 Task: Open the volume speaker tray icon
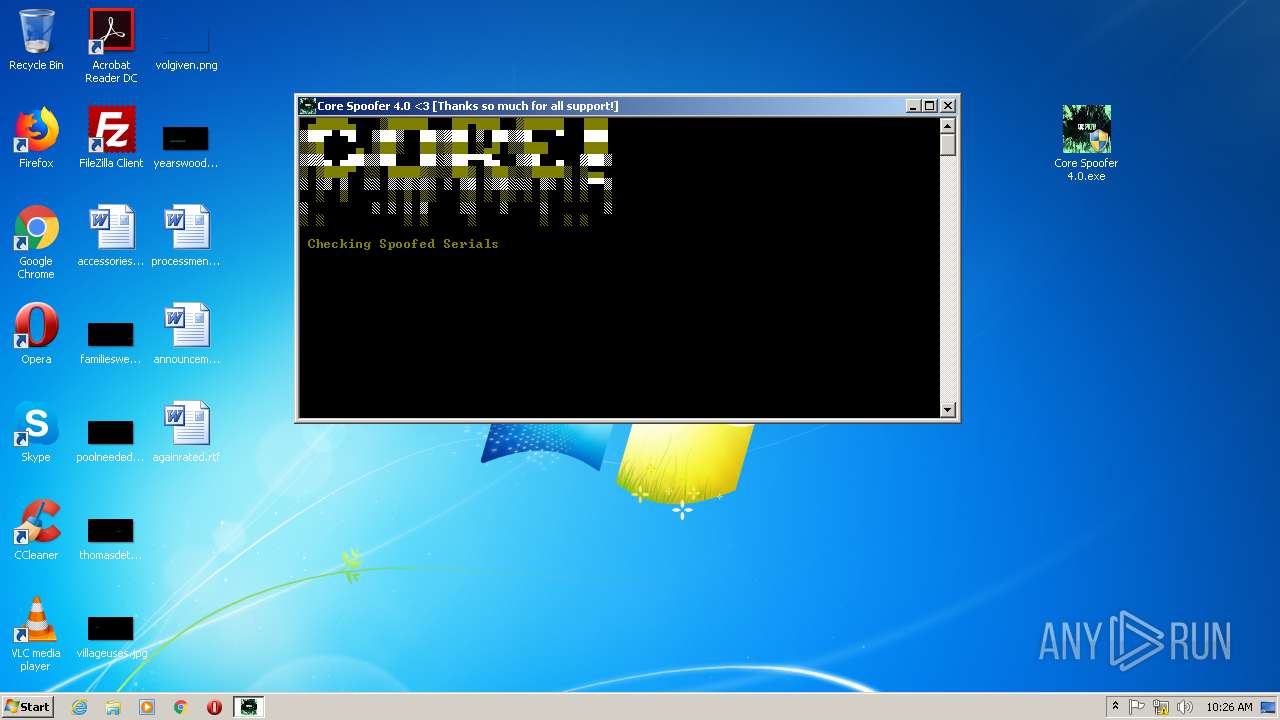pyautogui.click(x=1185, y=707)
